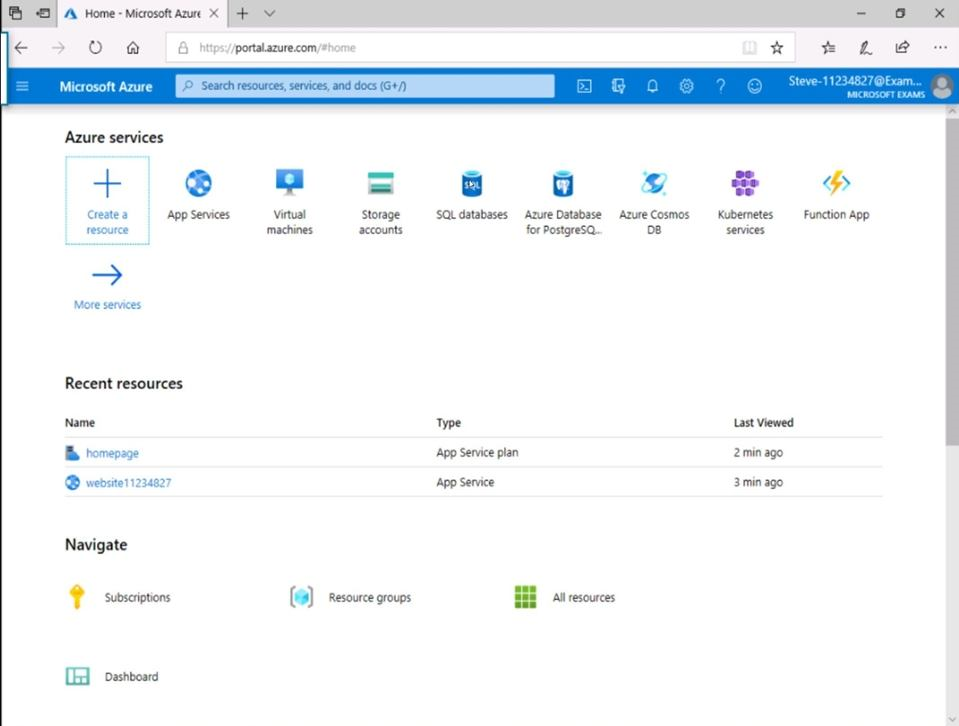Open the homepage App Service plan link

(x=112, y=453)
